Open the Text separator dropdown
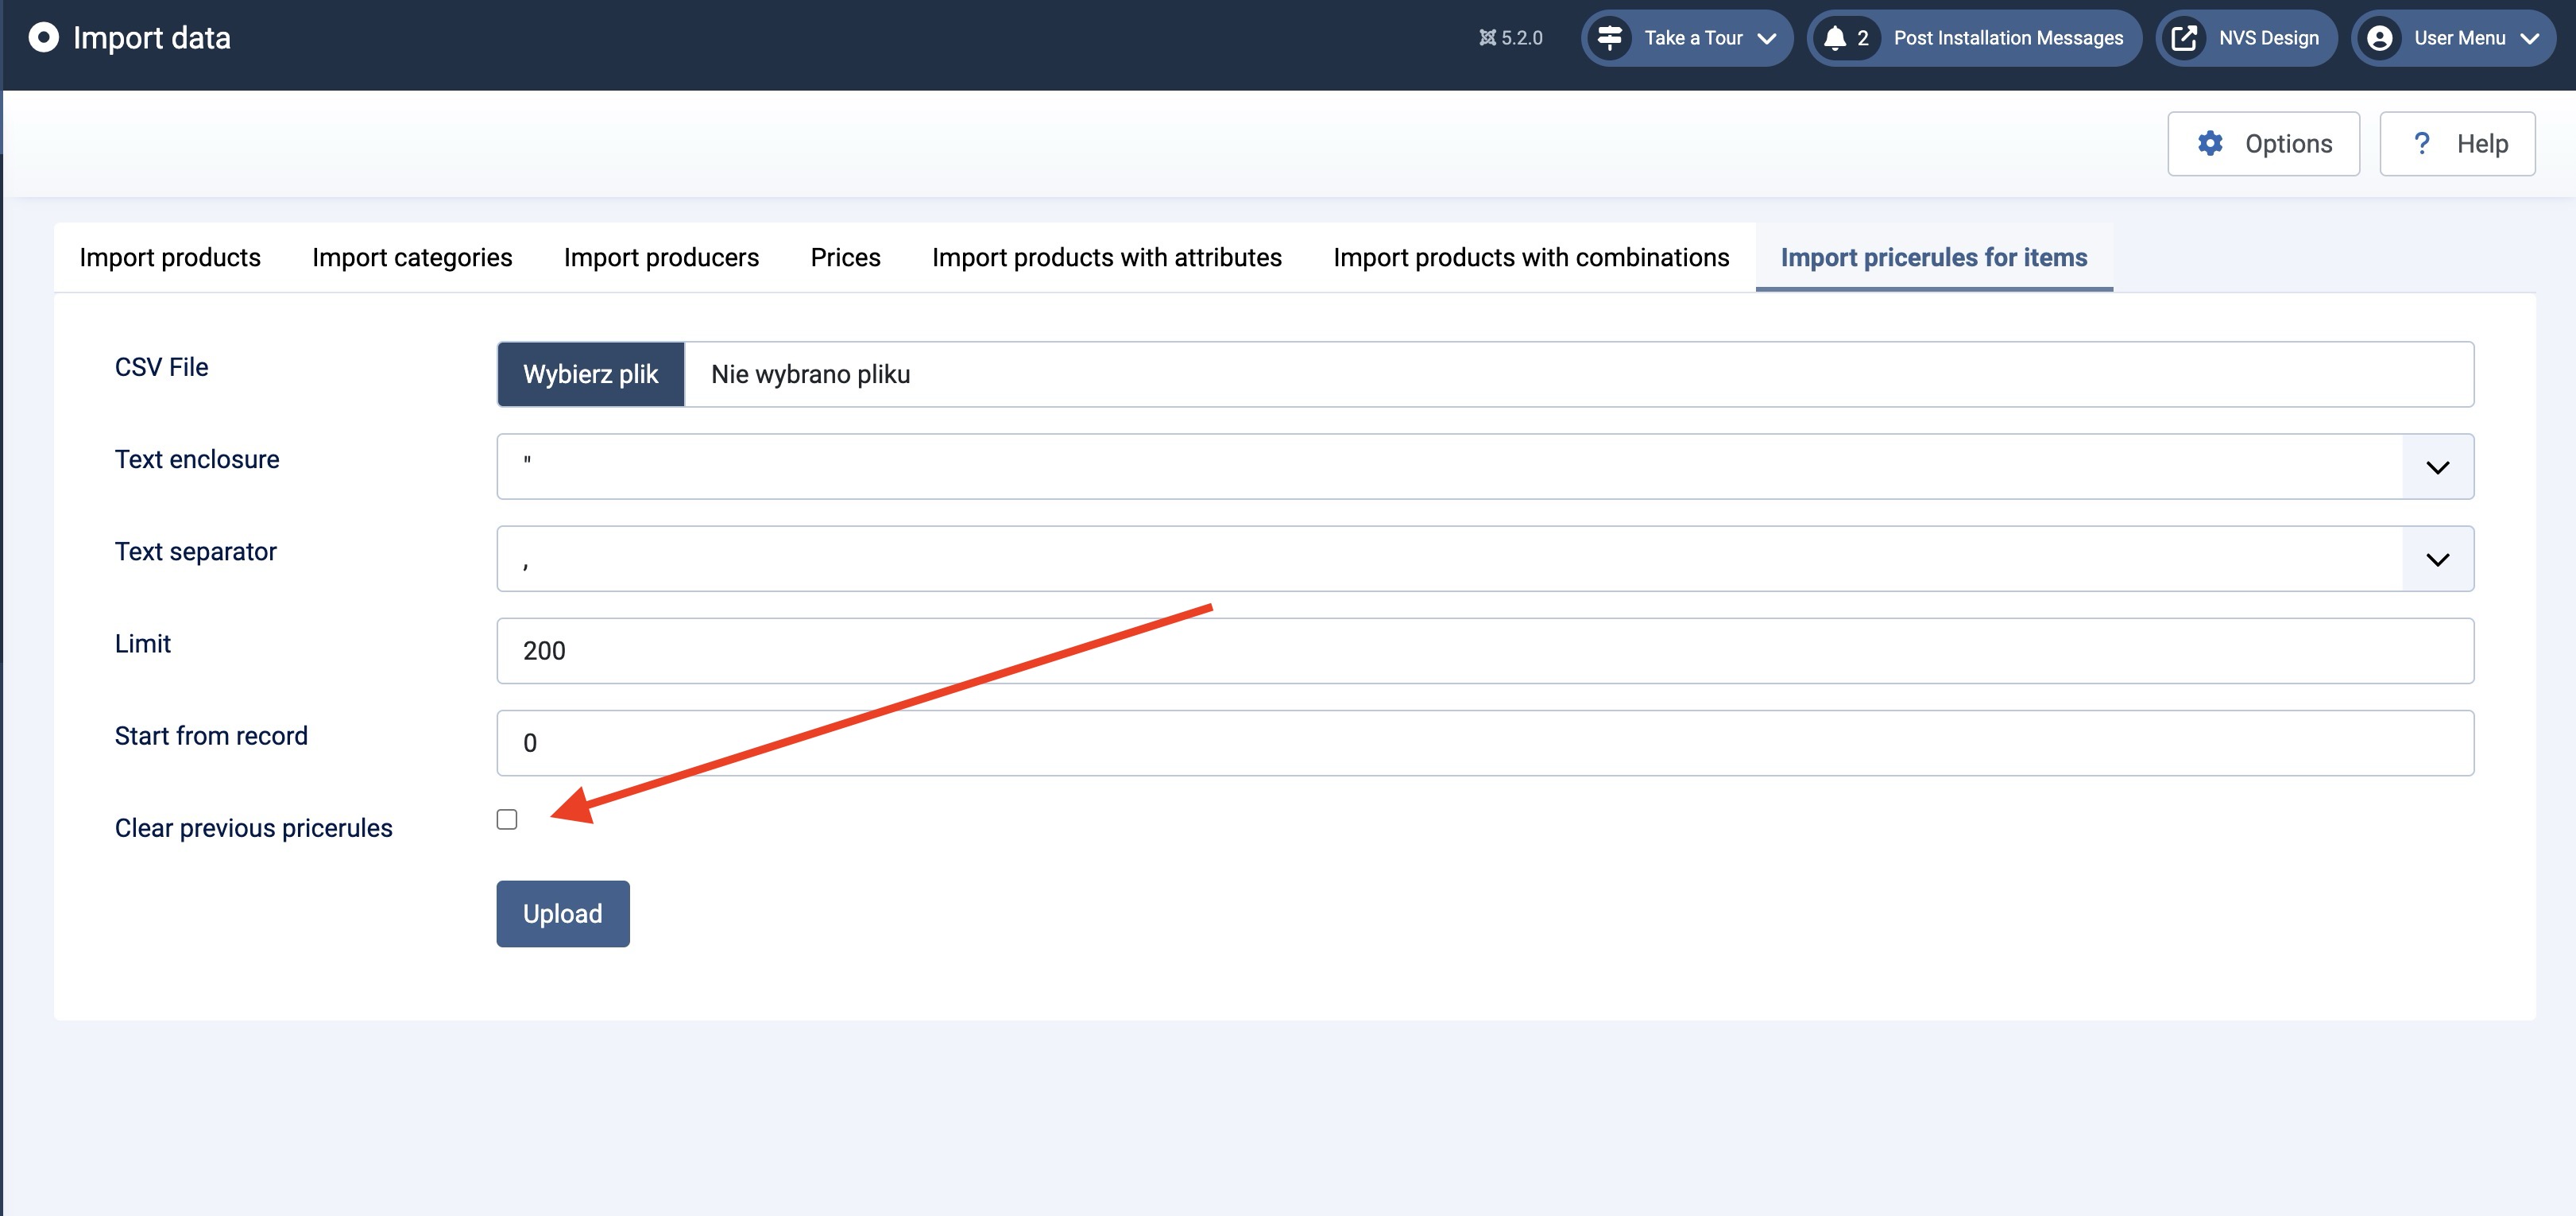The height and width of the screenshot is (1216, 2576). (x=1485, y=558)
